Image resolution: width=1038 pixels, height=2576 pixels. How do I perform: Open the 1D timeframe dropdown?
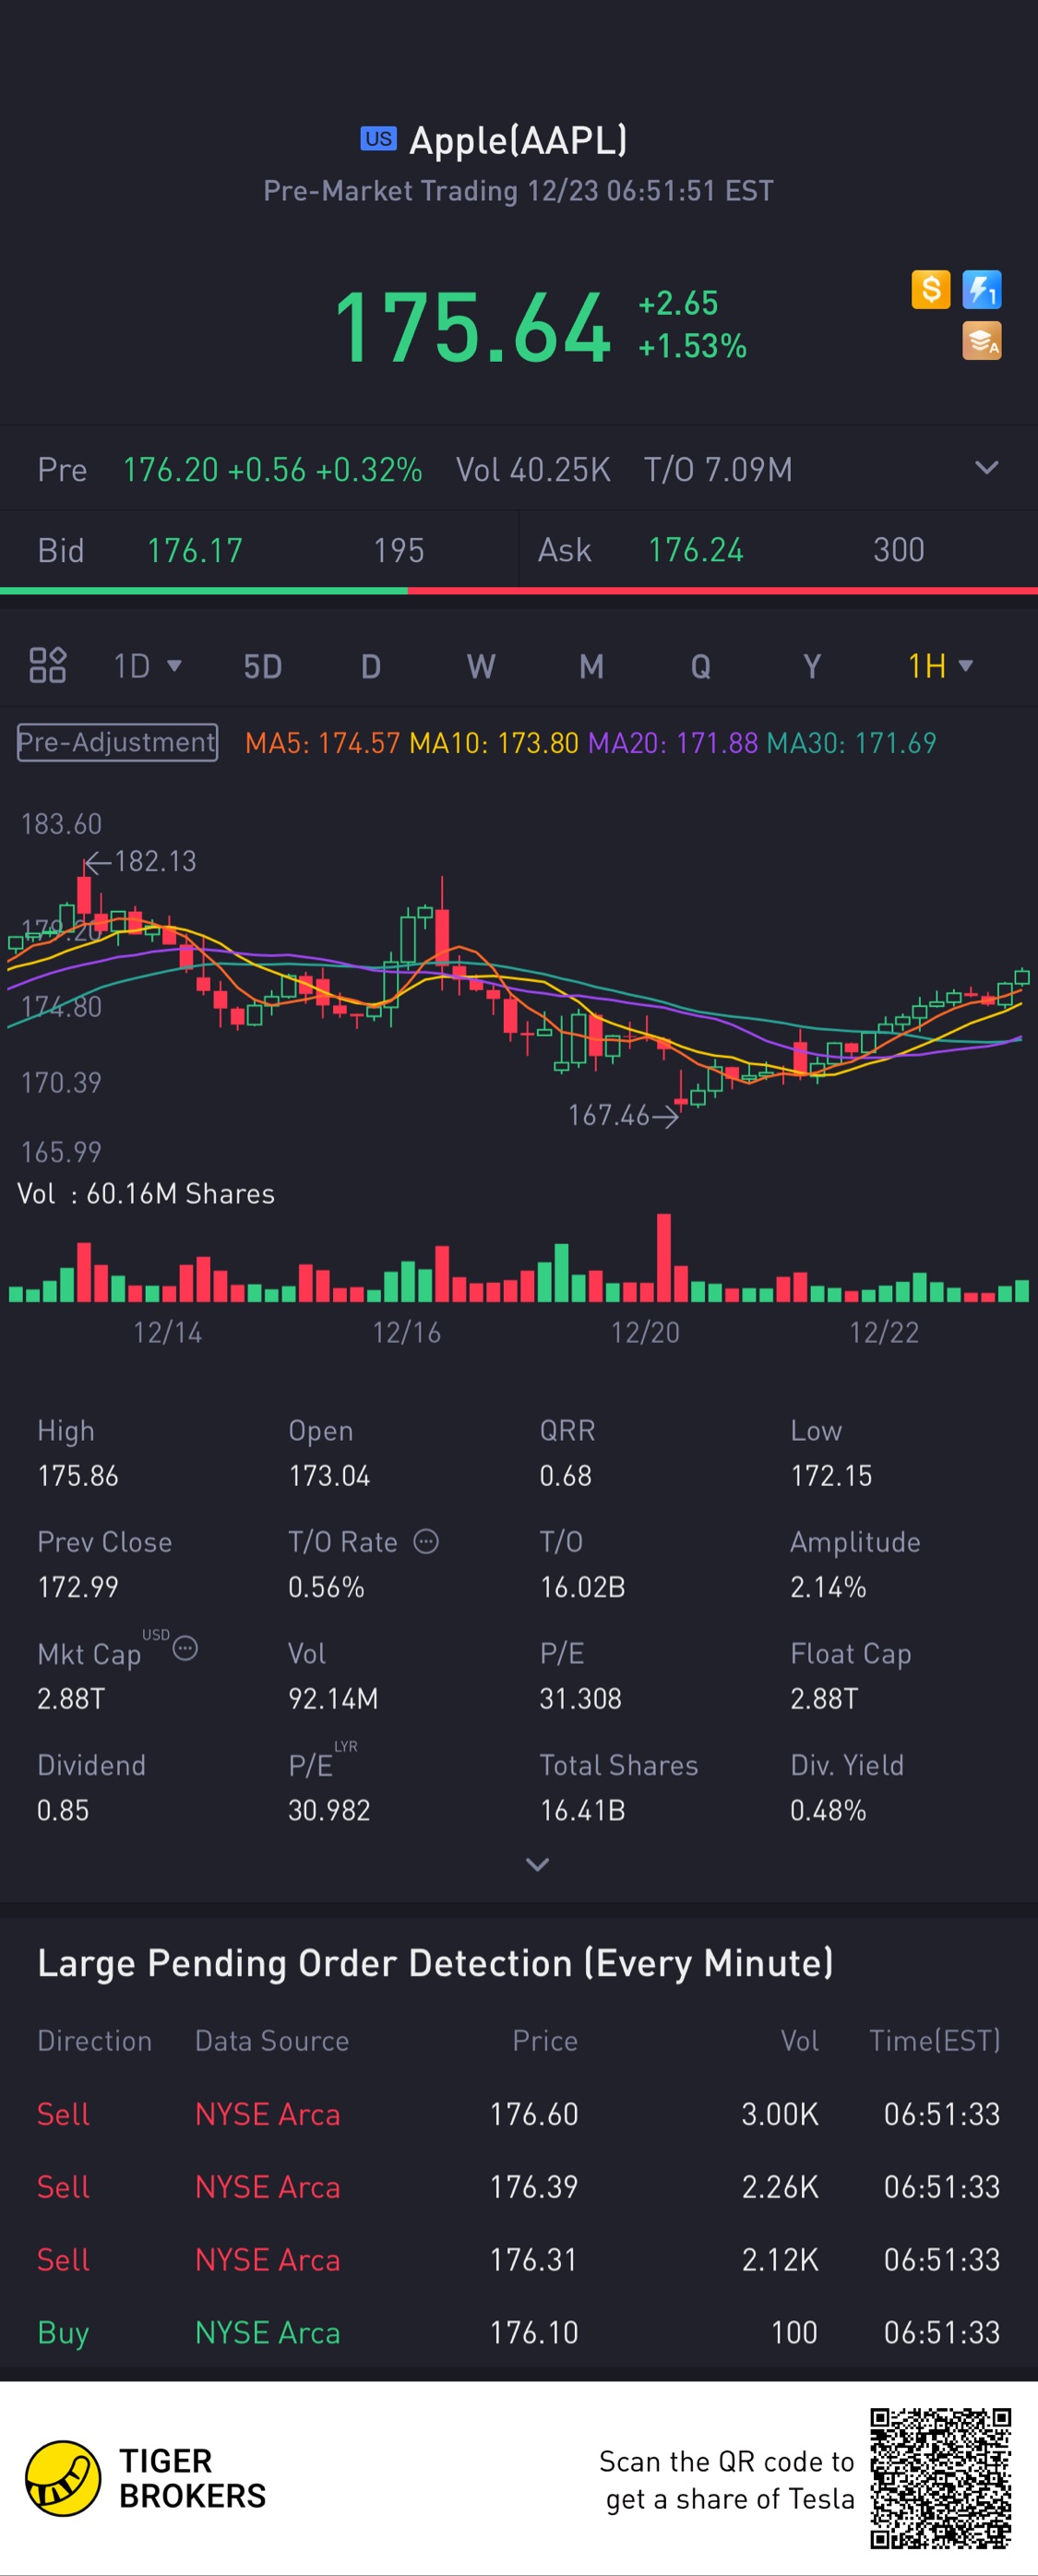point(147,666)
